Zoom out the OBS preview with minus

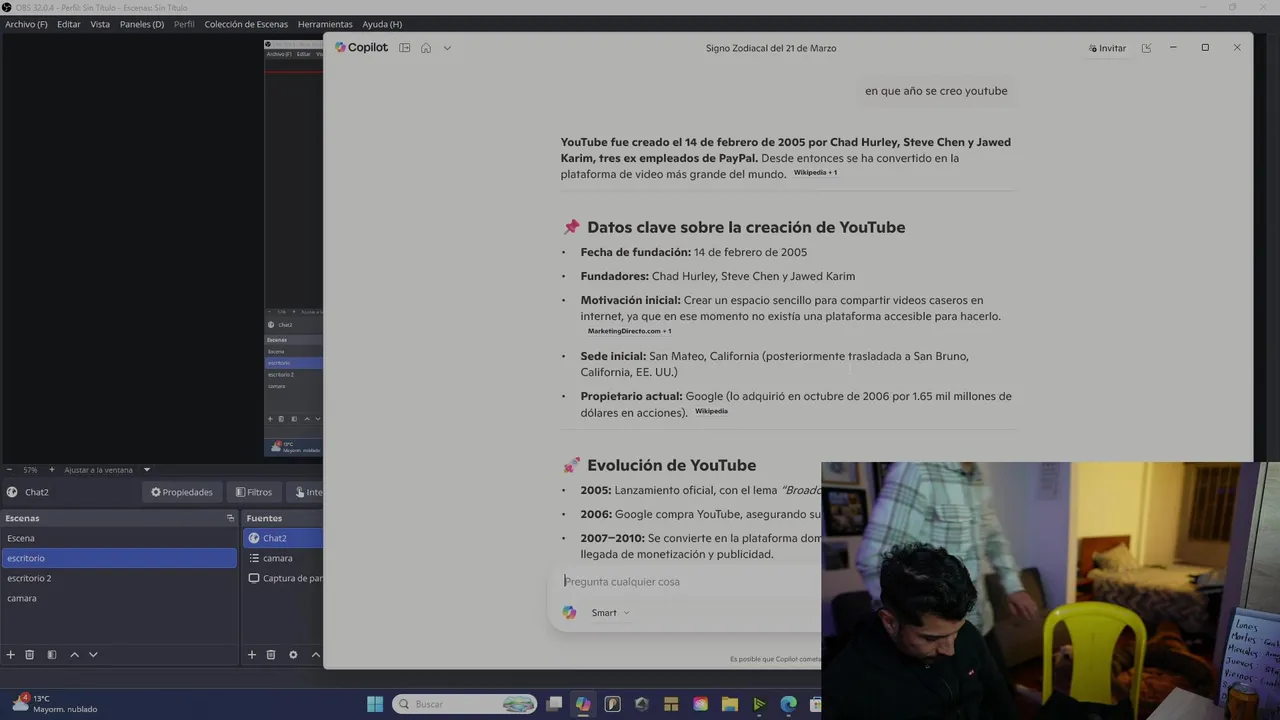[x=9, y=470]
